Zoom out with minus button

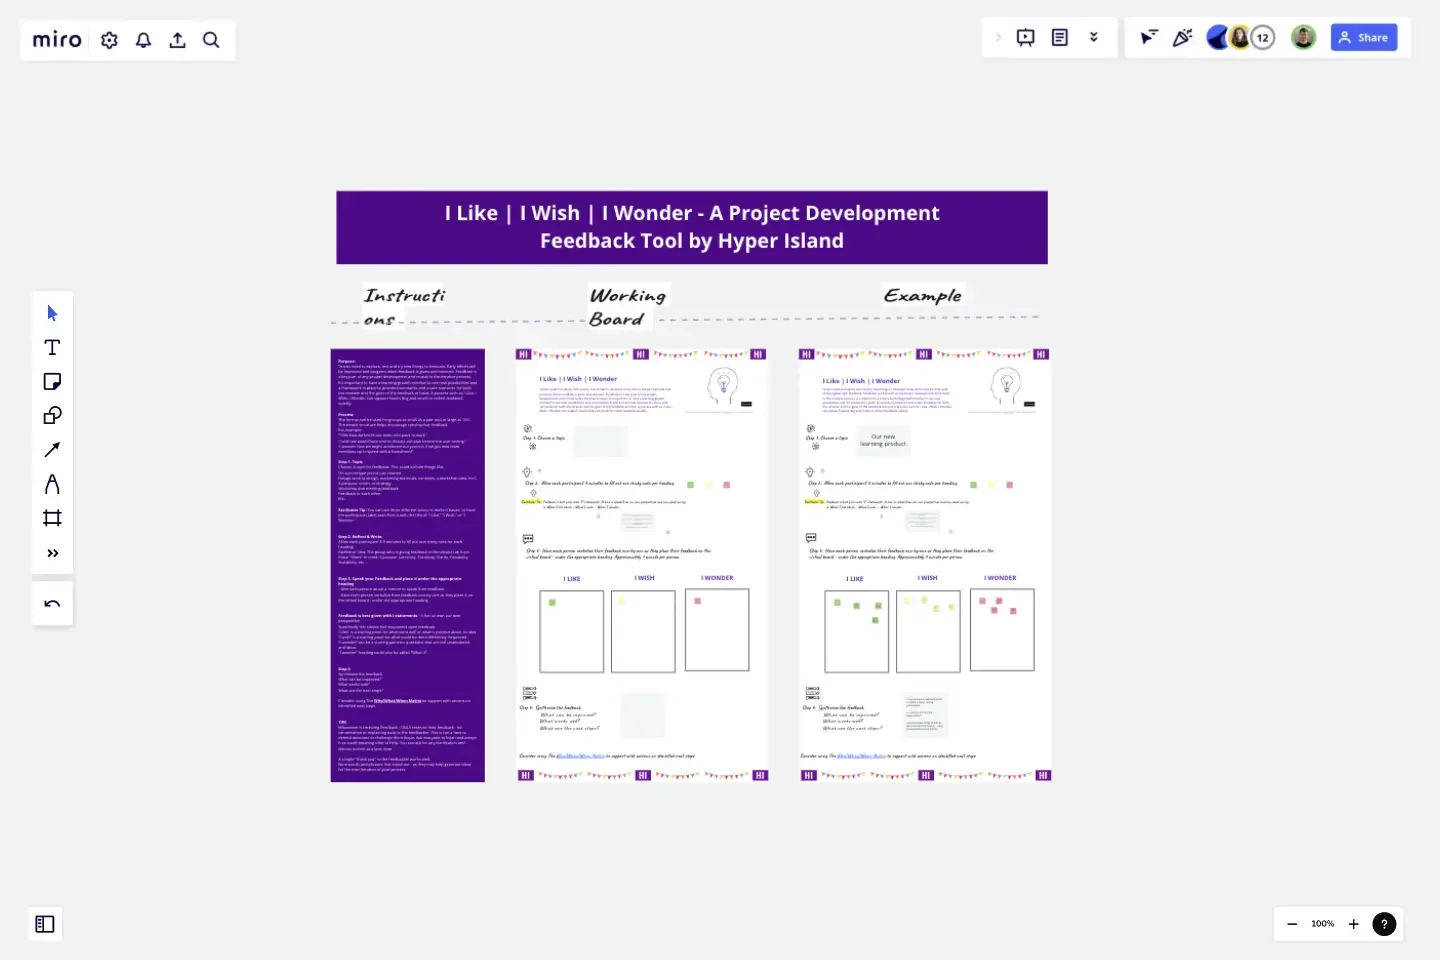click(1292, 924)
